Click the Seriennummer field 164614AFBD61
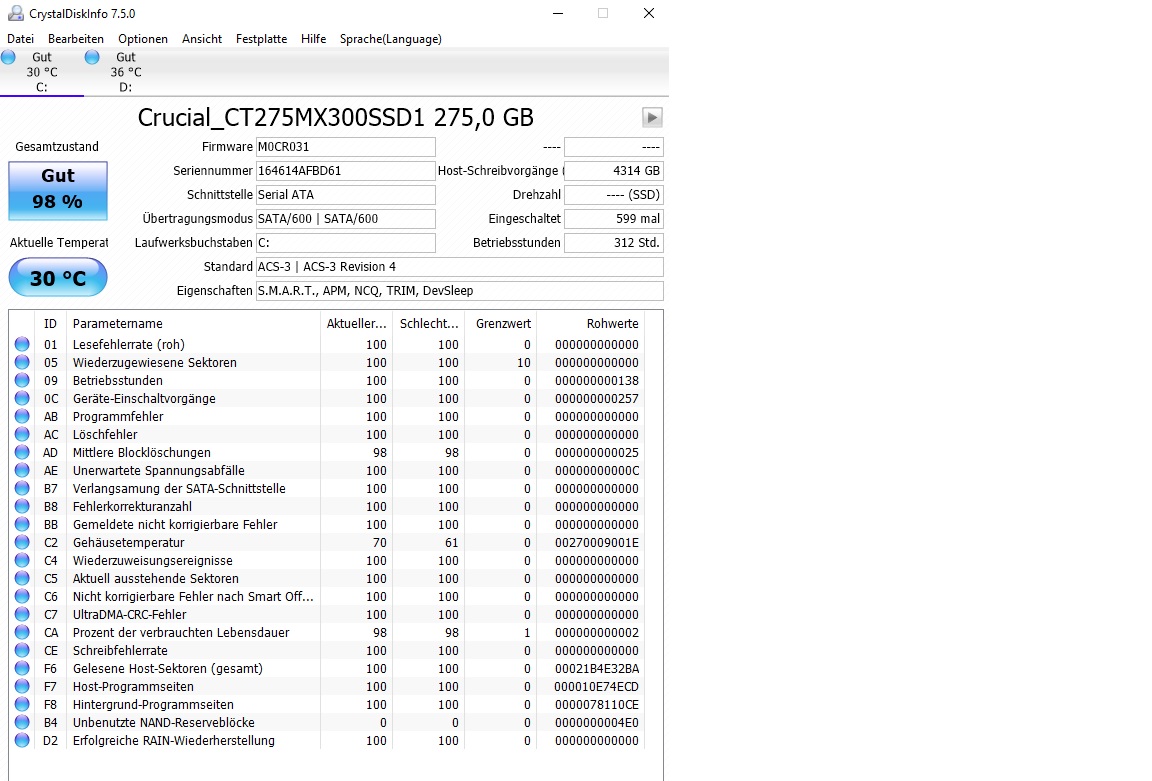Screen dimensions: 1152x781 click(345, 170)
